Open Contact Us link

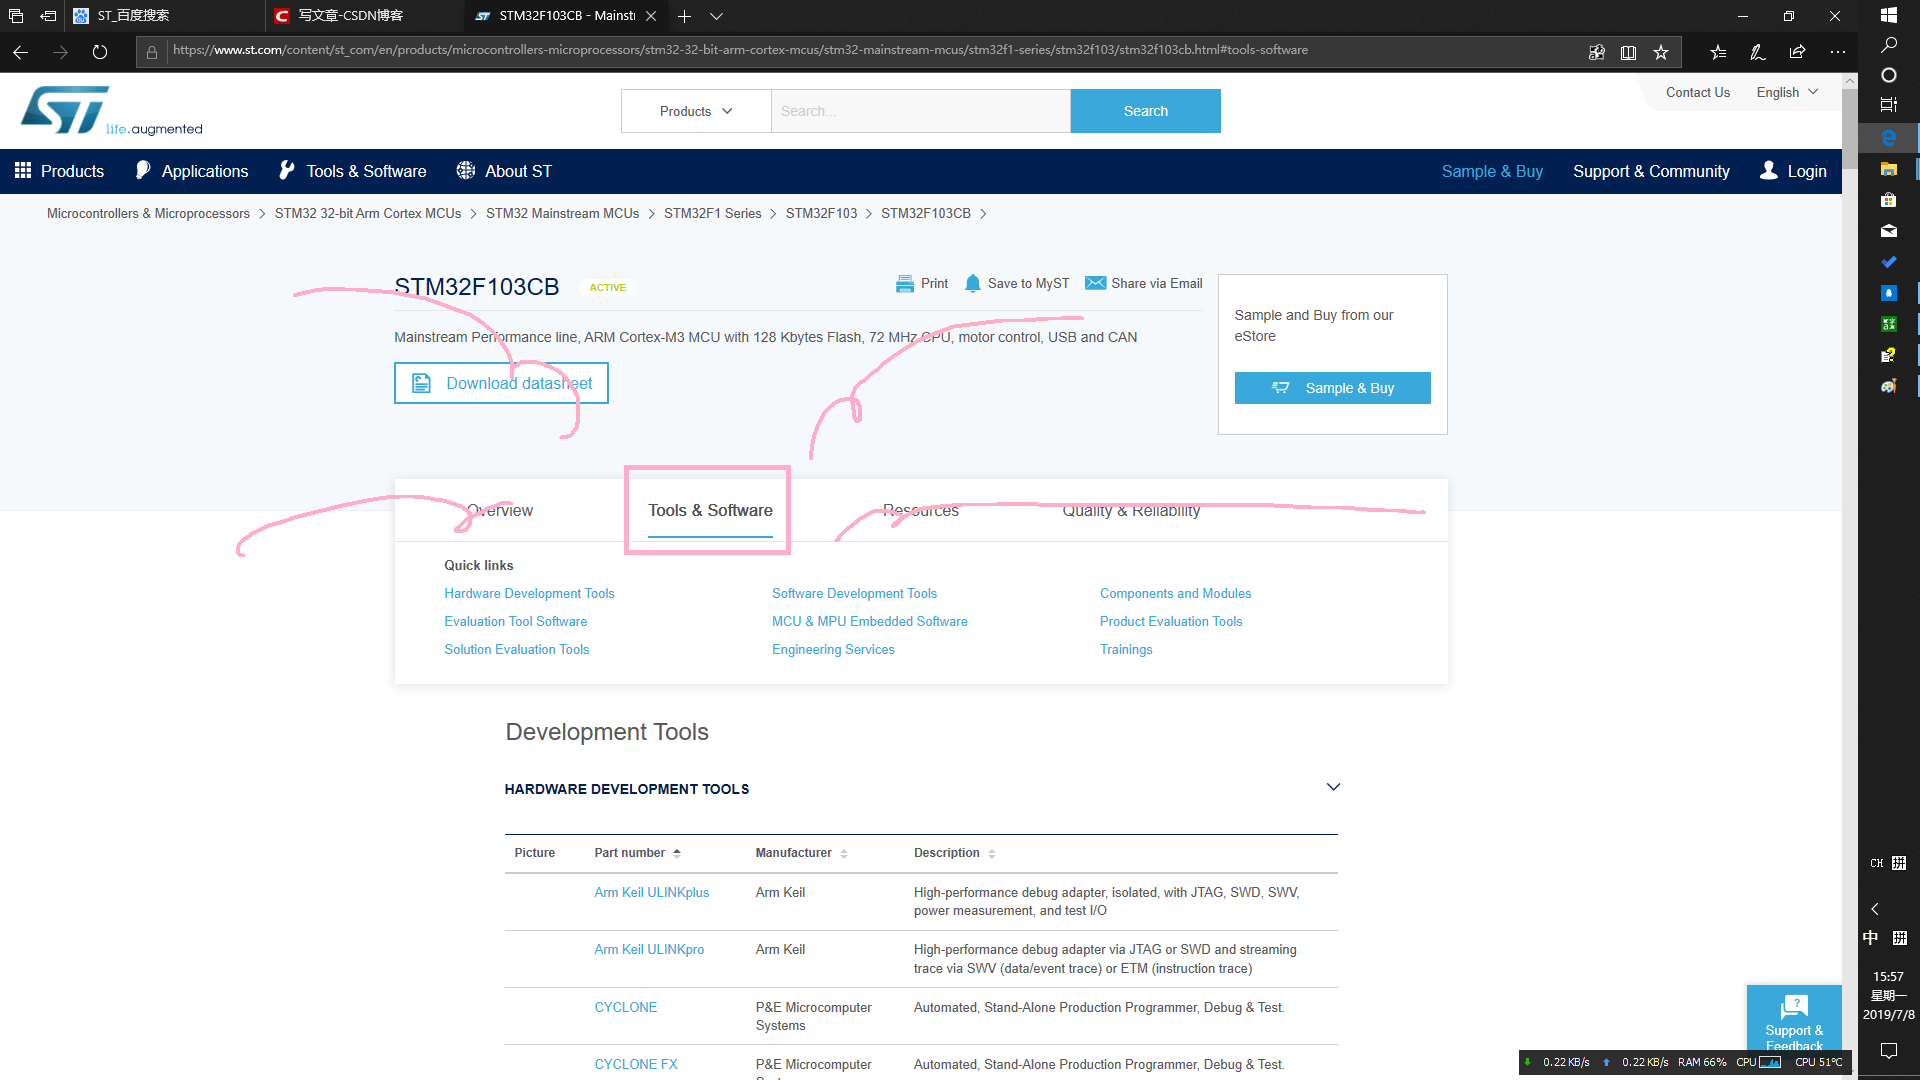[1697, 92]
